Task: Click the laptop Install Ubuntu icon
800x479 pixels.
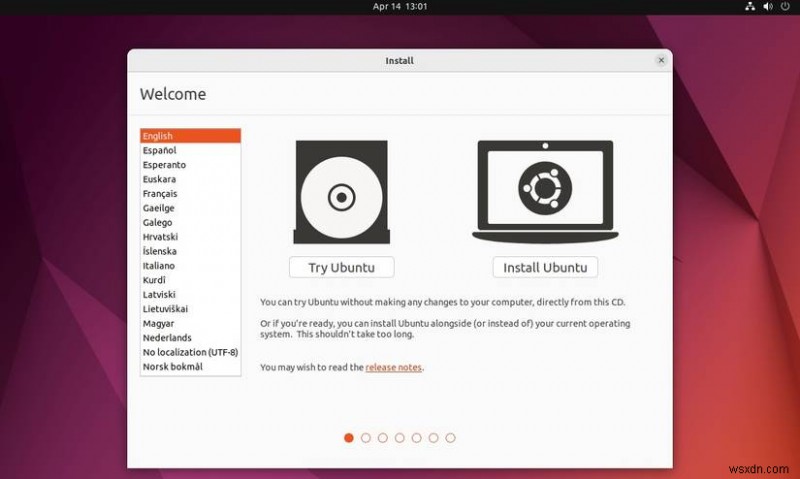Action: point(545,192)
